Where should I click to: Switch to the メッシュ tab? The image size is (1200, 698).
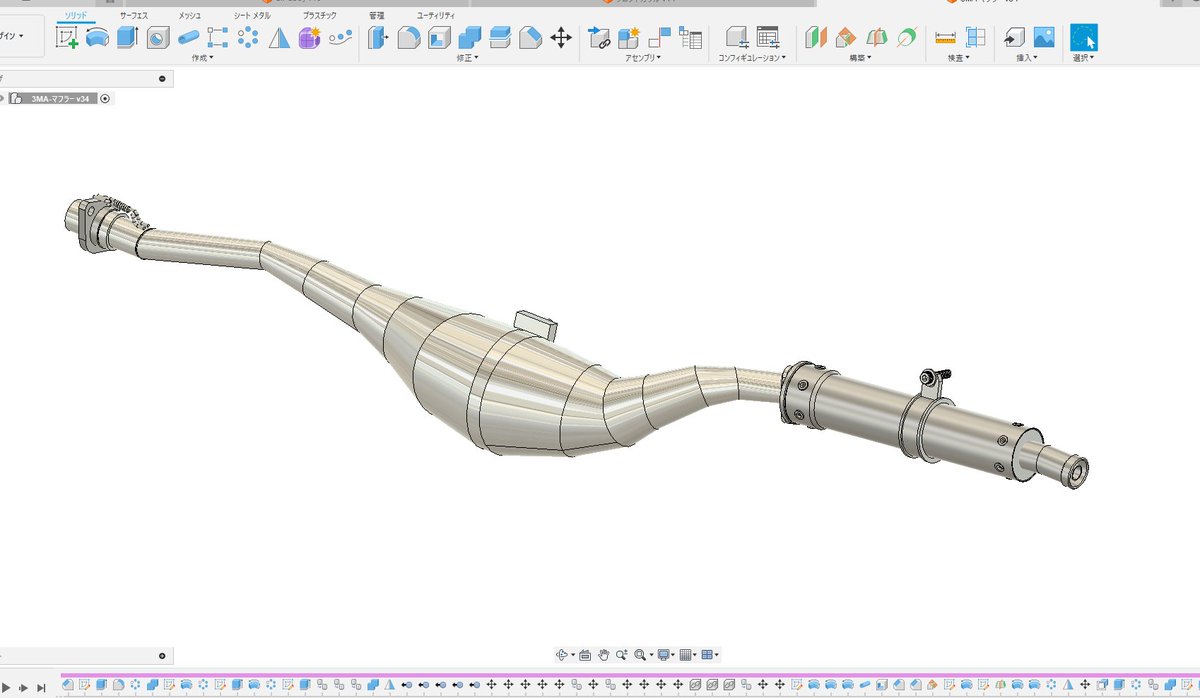[190, 16]
